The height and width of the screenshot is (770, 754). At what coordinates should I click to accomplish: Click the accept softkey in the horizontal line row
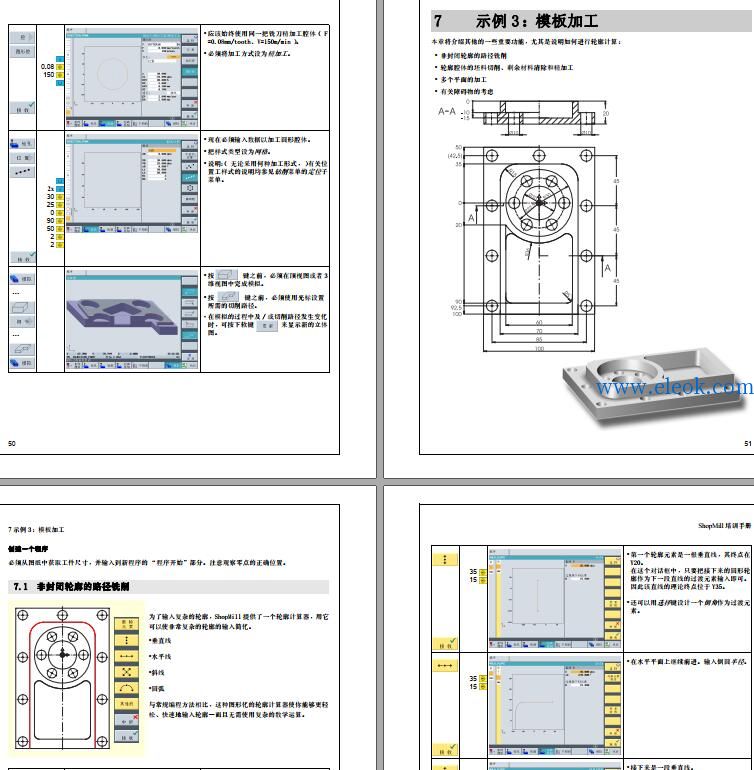coord(445,750)
